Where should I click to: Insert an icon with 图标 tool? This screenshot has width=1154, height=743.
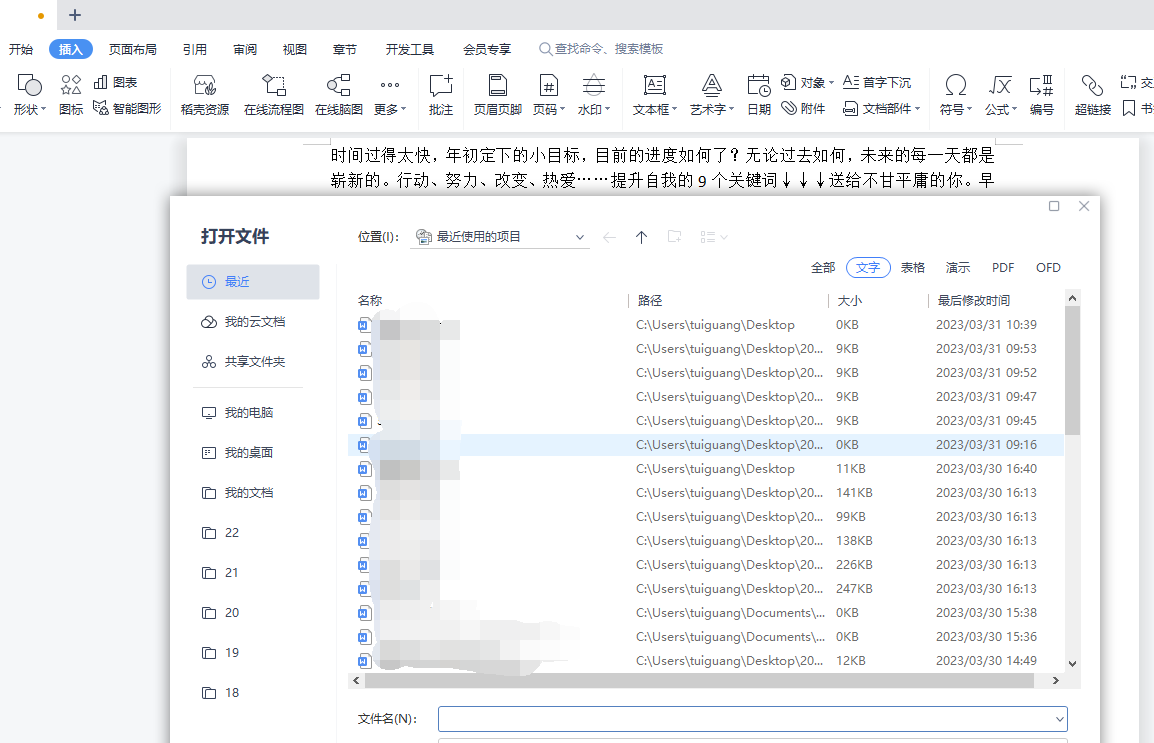pos(71,95)
